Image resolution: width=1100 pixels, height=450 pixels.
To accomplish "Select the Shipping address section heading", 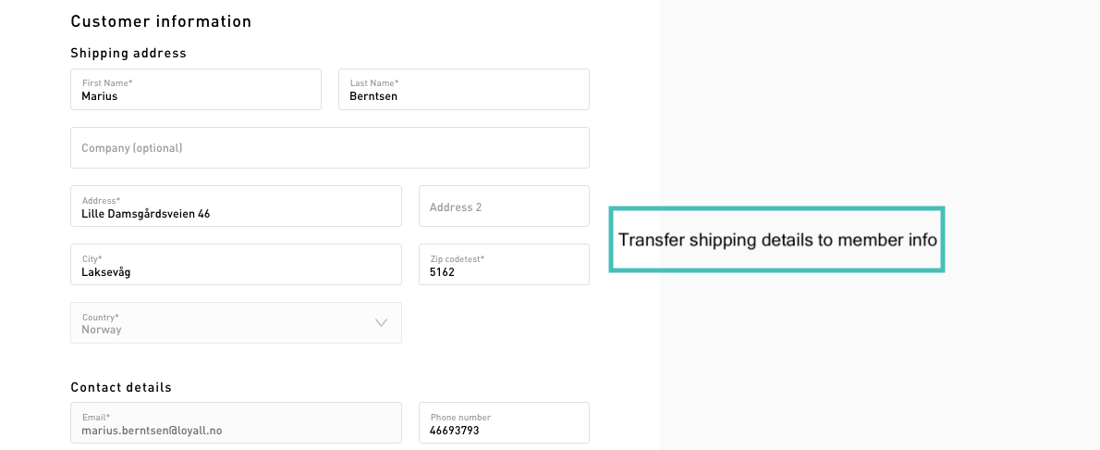I will 128,53.
